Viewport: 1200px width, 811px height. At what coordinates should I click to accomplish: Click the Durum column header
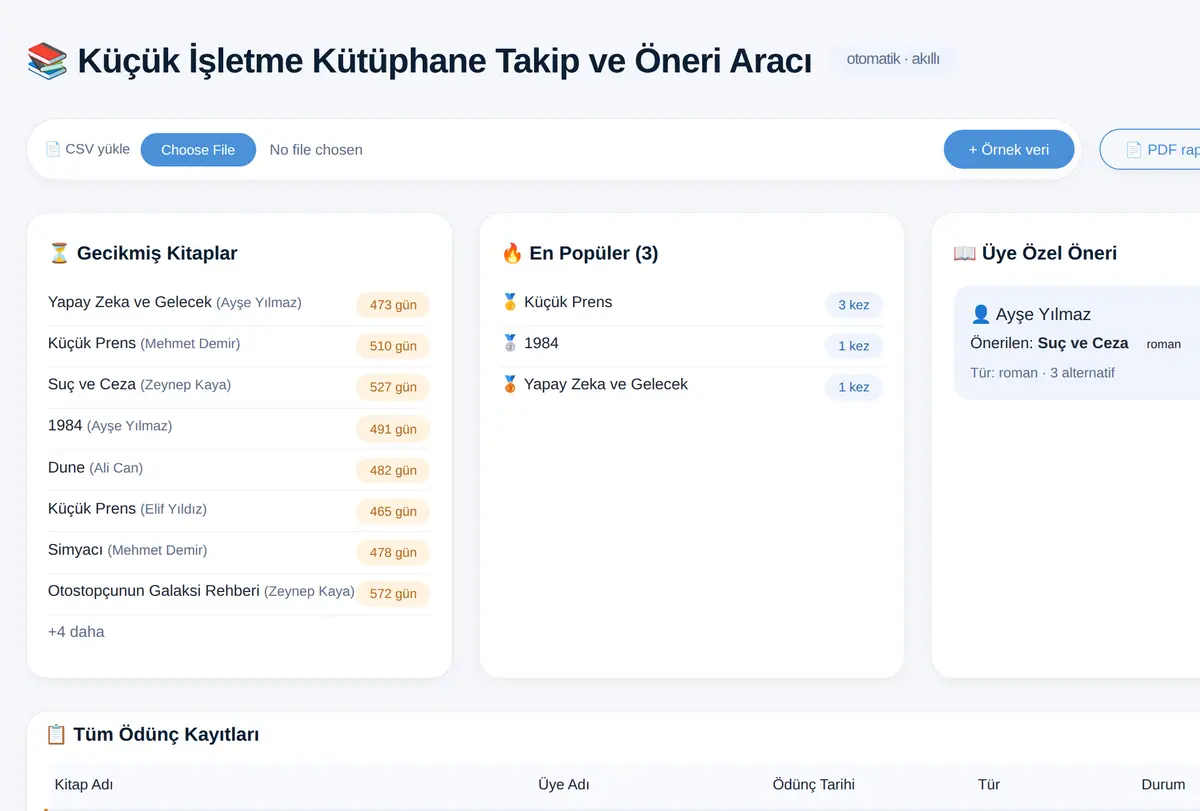[1164, 785]
